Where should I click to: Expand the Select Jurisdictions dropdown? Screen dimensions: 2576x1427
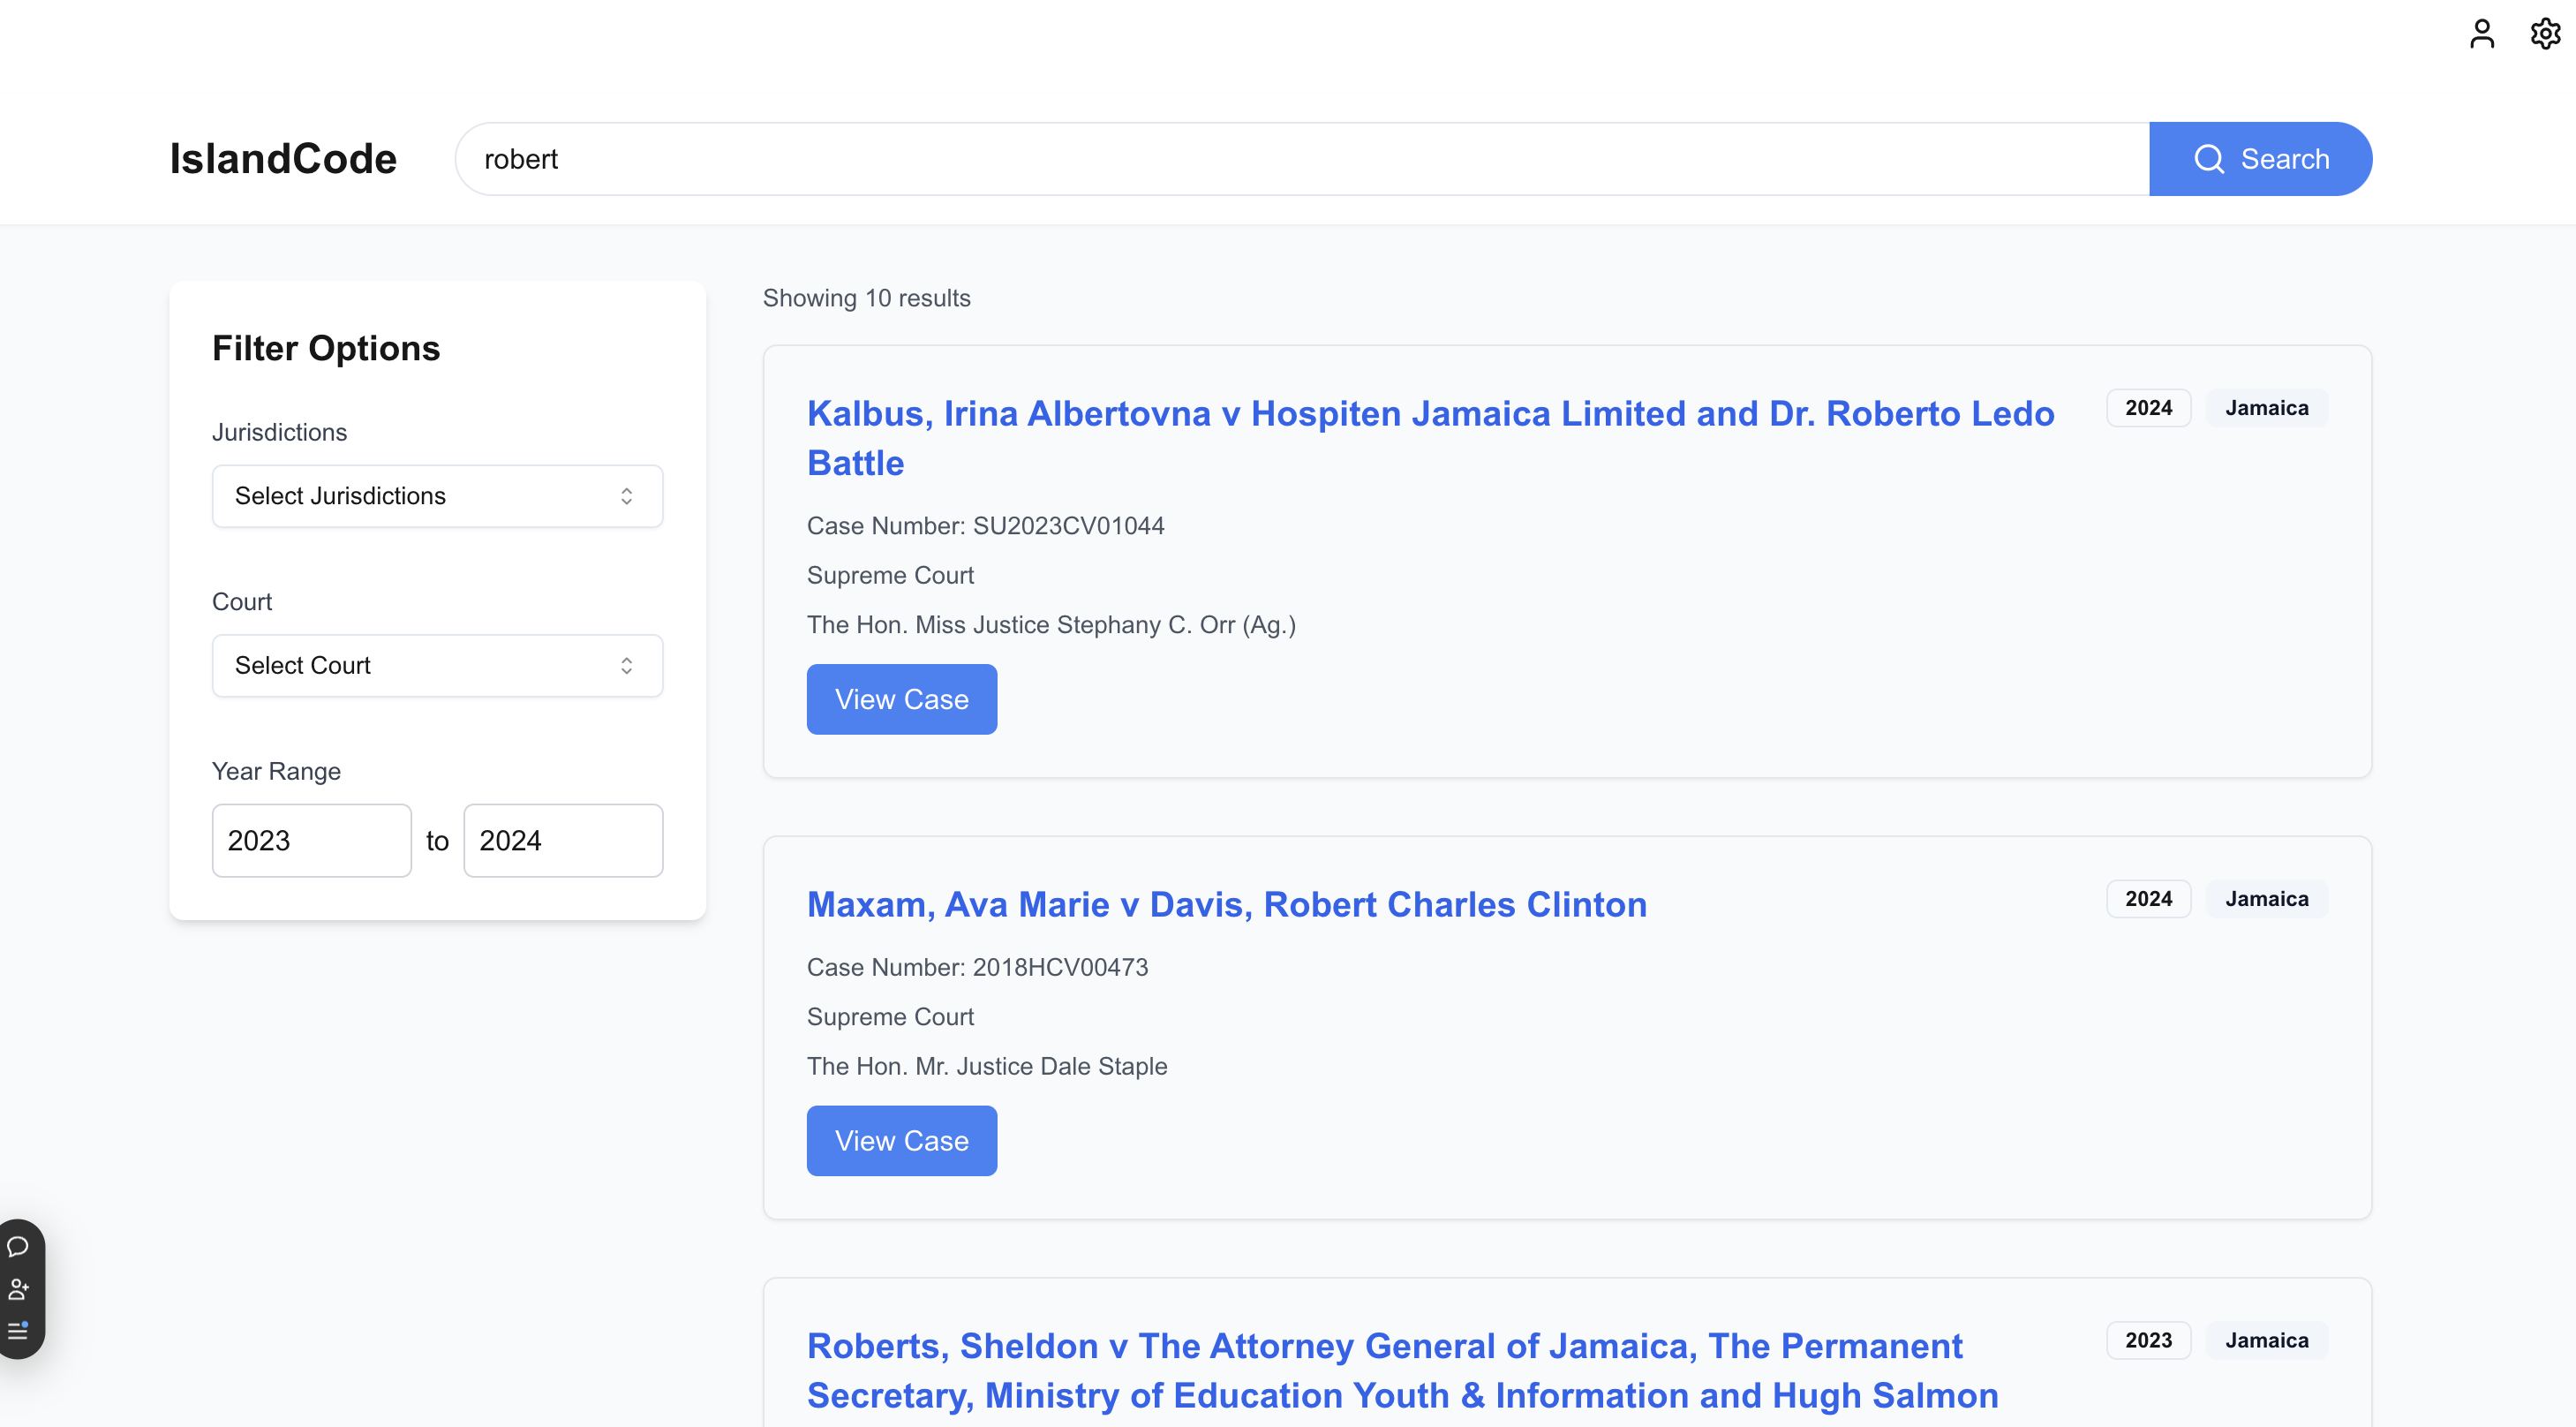tap(437, 496)
